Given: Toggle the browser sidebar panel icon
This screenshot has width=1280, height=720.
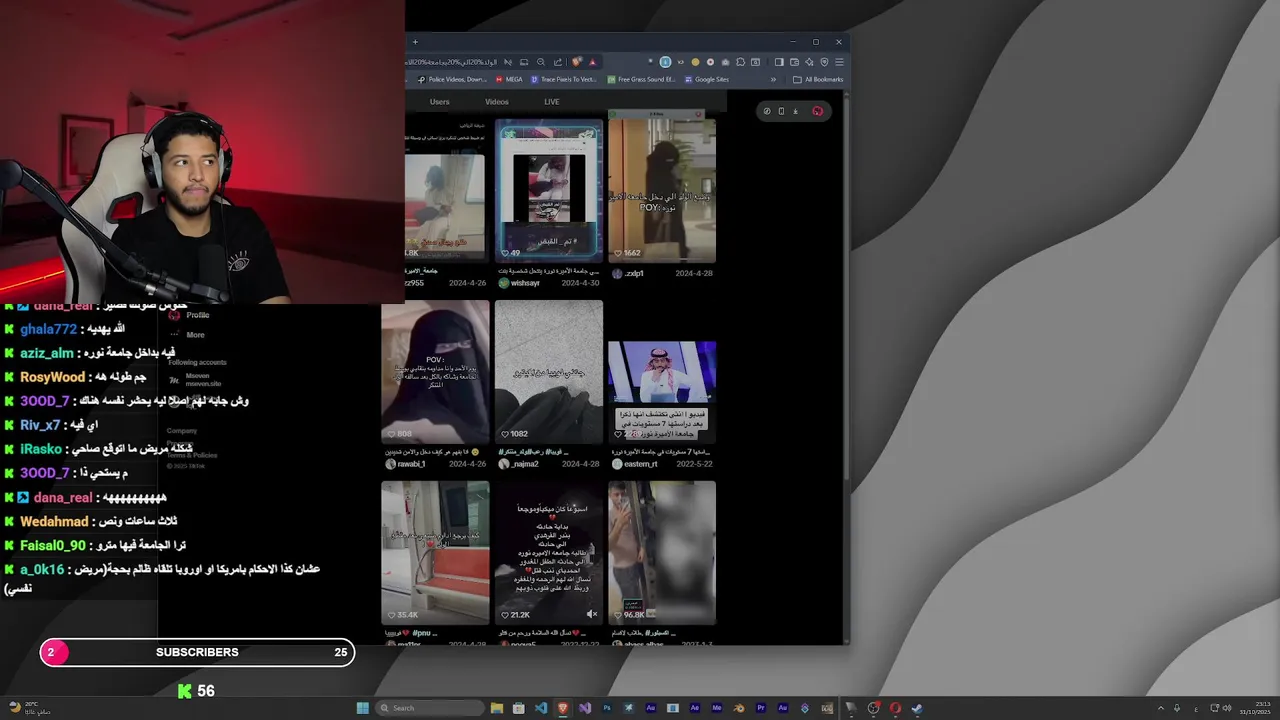Looking at the screenshot, I should 779,62.
